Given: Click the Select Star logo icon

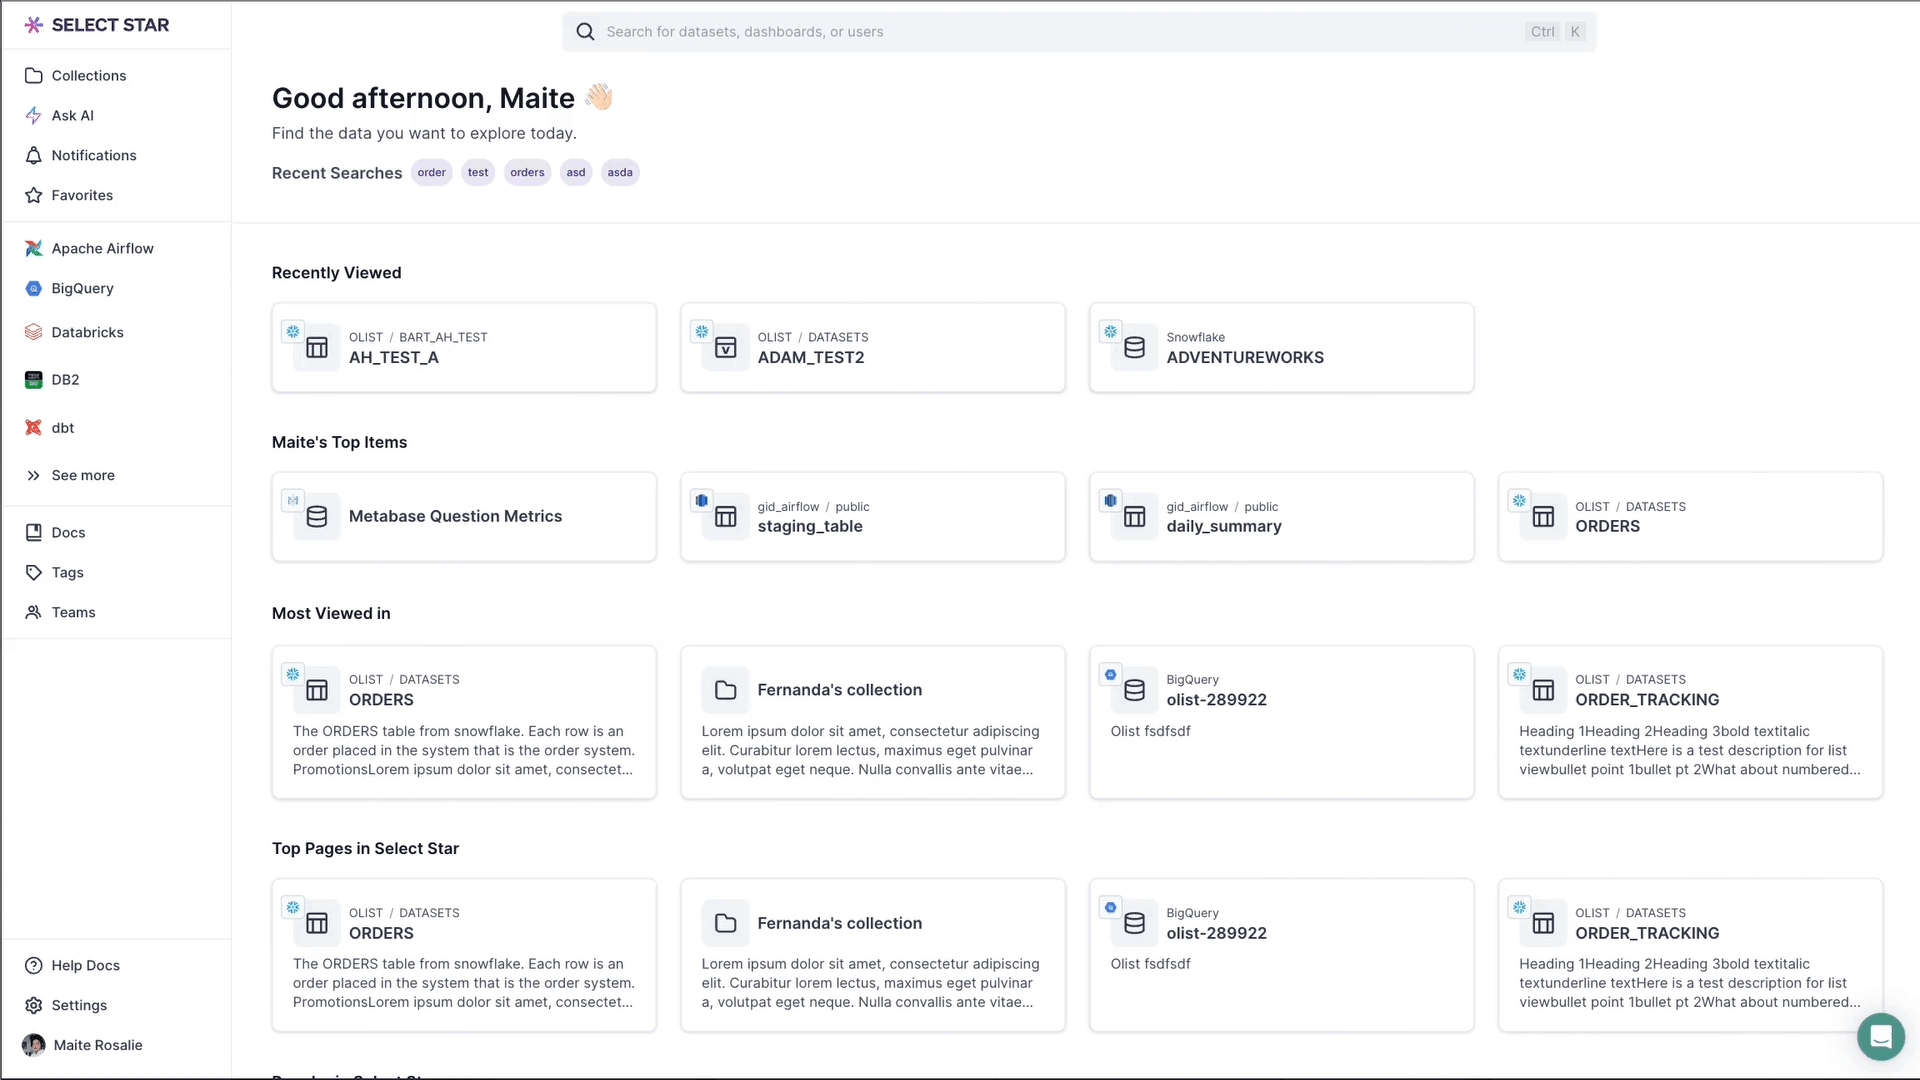Looking at the screenshot, I should (x=34, y=25).
